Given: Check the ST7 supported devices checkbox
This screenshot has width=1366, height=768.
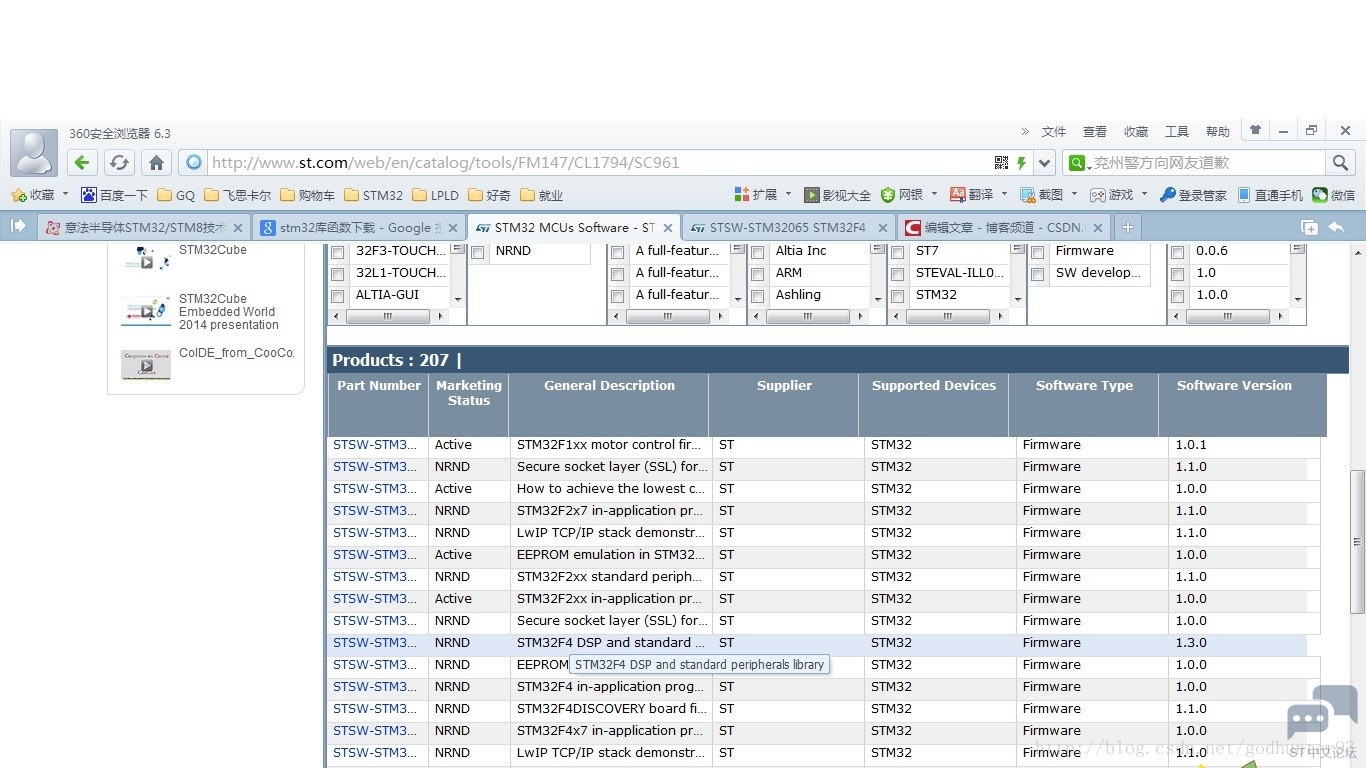Looking at the screenshot, I should (897, 252).
